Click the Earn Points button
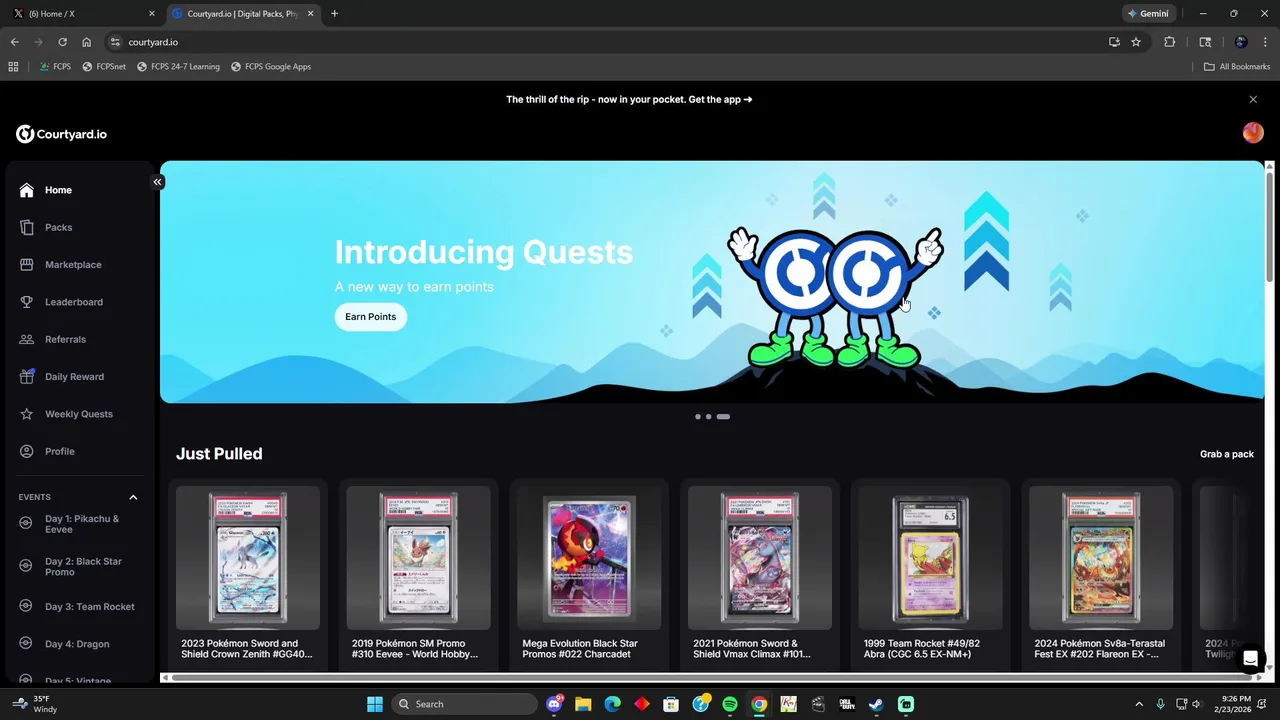The width and height of the screenshot is (1280, 720). [371, 317]
